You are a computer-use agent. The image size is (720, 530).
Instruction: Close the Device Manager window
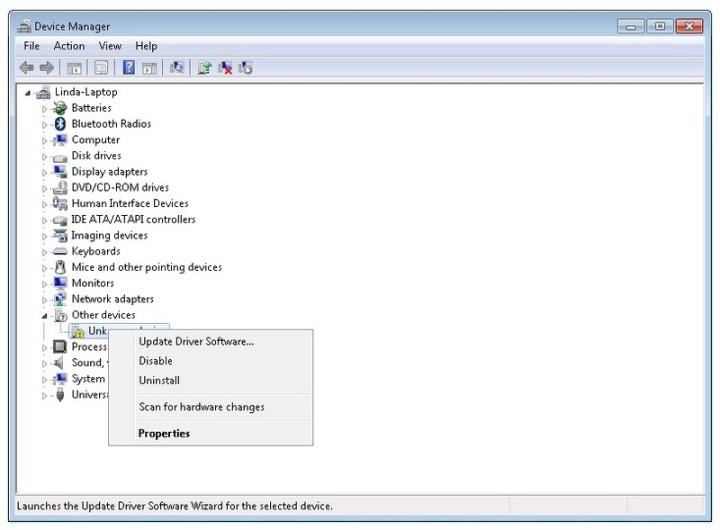pos(689,26)
